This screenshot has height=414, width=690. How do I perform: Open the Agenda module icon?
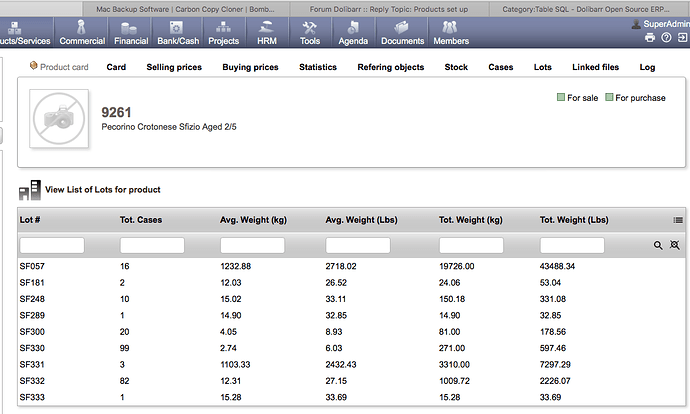[x=353, y=28]
